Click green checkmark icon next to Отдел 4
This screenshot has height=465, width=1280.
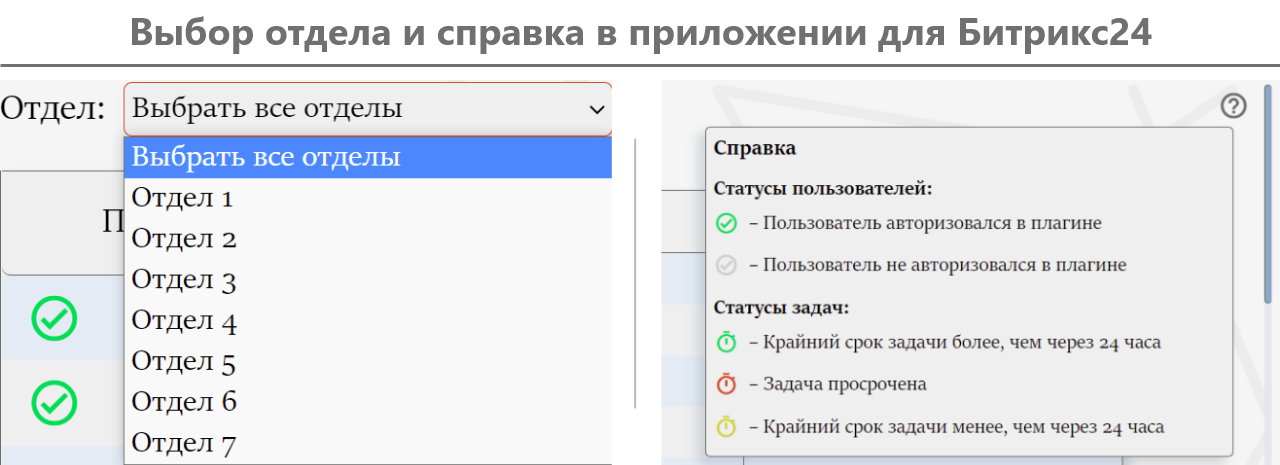click(54, 319)
